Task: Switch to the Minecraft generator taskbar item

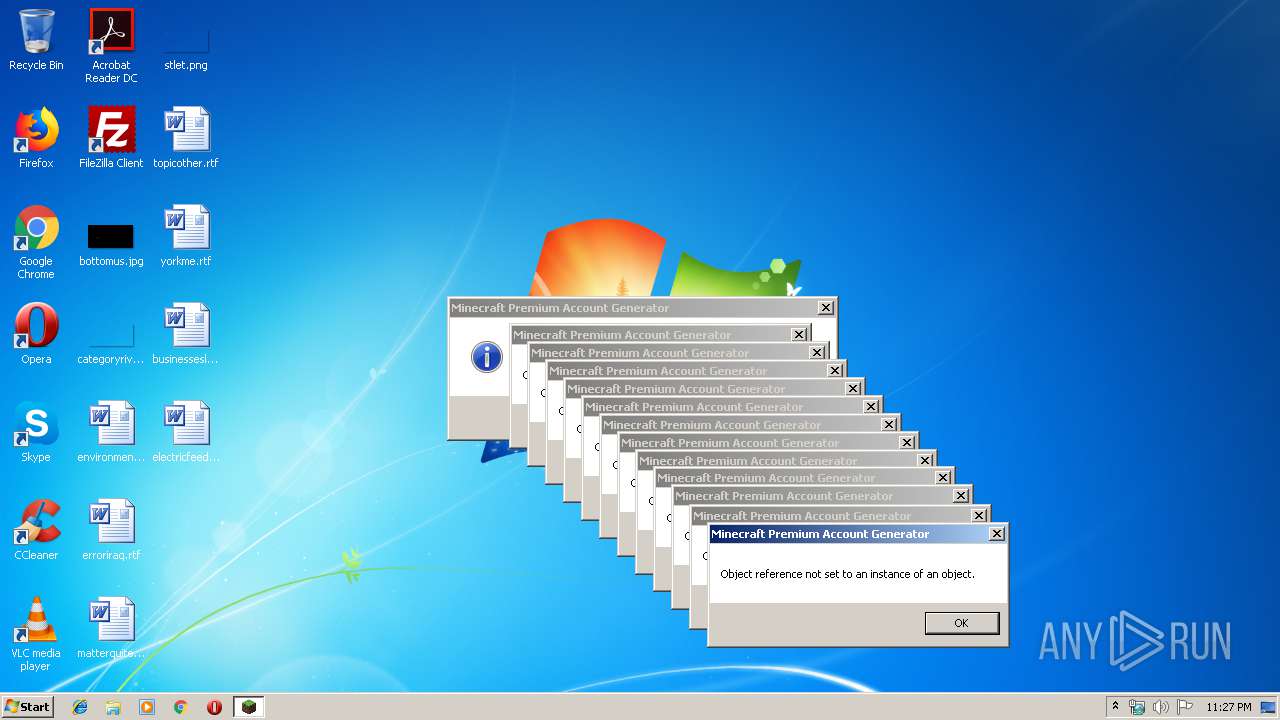Action: point(248,707)
